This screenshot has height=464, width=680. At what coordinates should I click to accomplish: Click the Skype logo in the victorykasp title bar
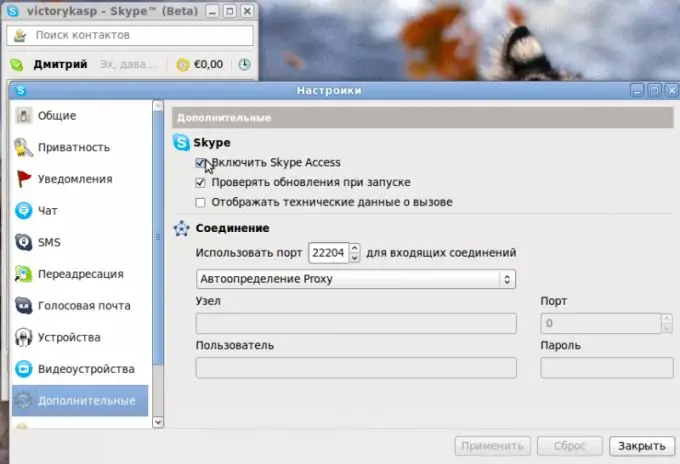pyautogui.click(x=13, y=11)
